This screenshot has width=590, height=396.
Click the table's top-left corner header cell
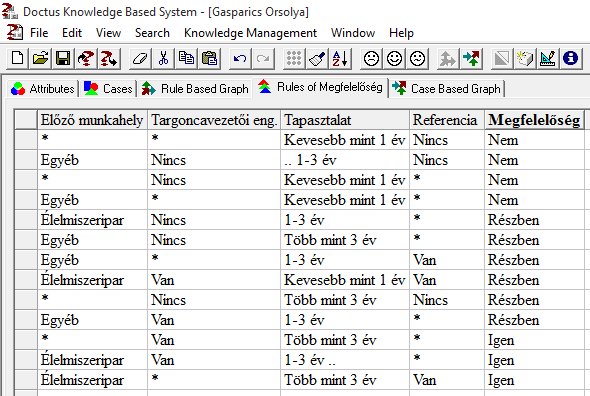[x=26, y=120]
